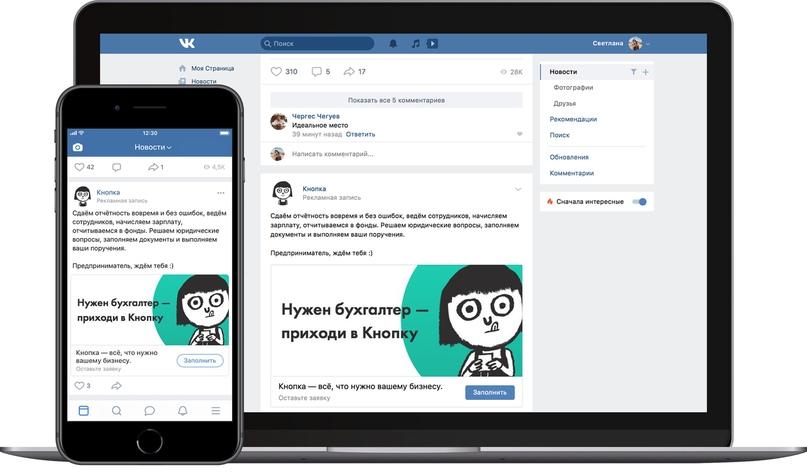Click Показать все 5 комментариев button
The height and width of the screenshot is (473, 807).
(x=396, y=100)
